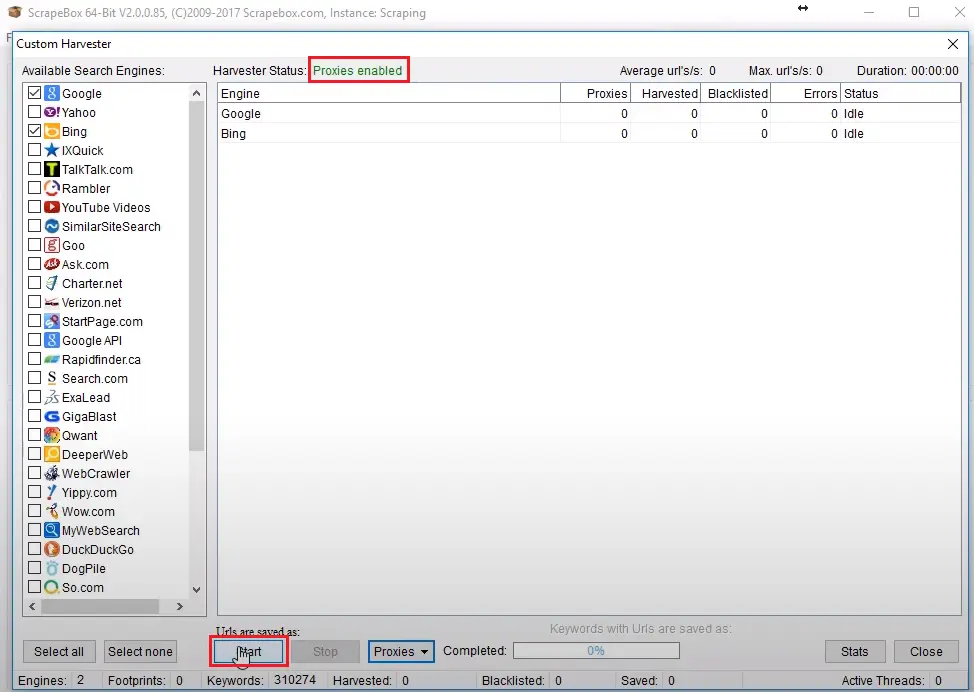Click the Rambler engine icon
The image size is (974, 692).
tap(52, 188)
